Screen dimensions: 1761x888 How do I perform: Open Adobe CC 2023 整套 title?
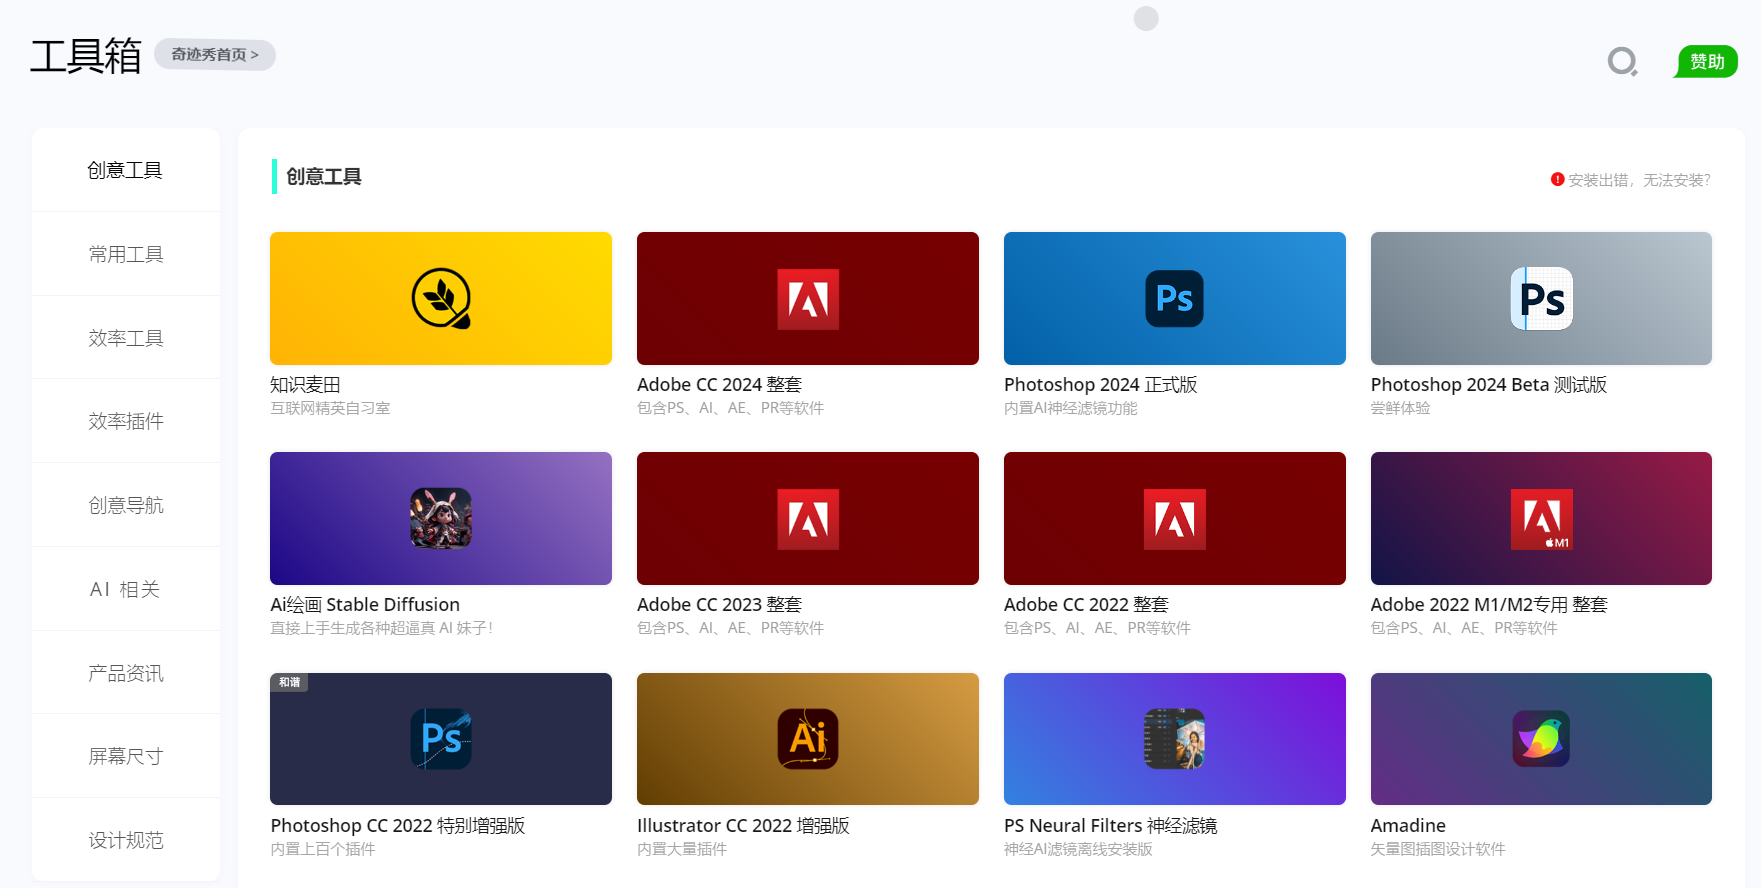coord(719,605)
